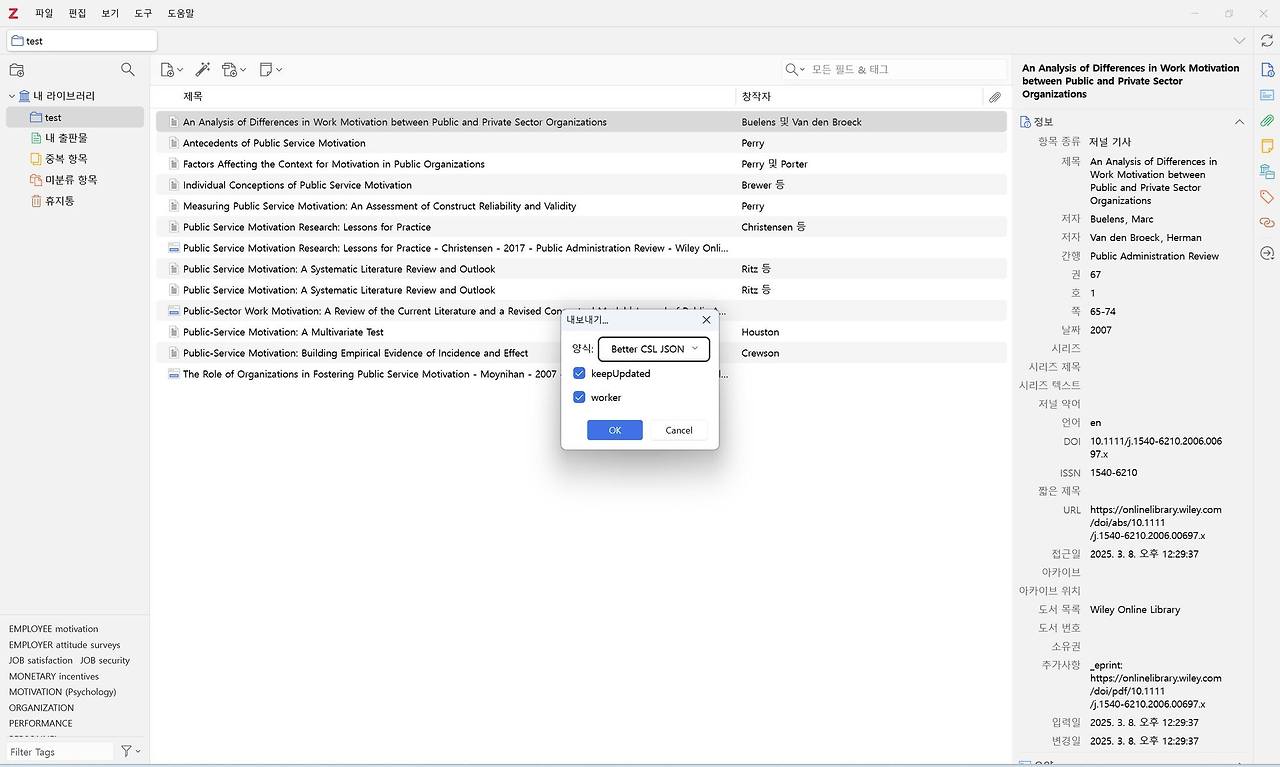This screenshot has height=767, width=1280.
Task: Open the new note toolbar icon
Action: point(270,69)
